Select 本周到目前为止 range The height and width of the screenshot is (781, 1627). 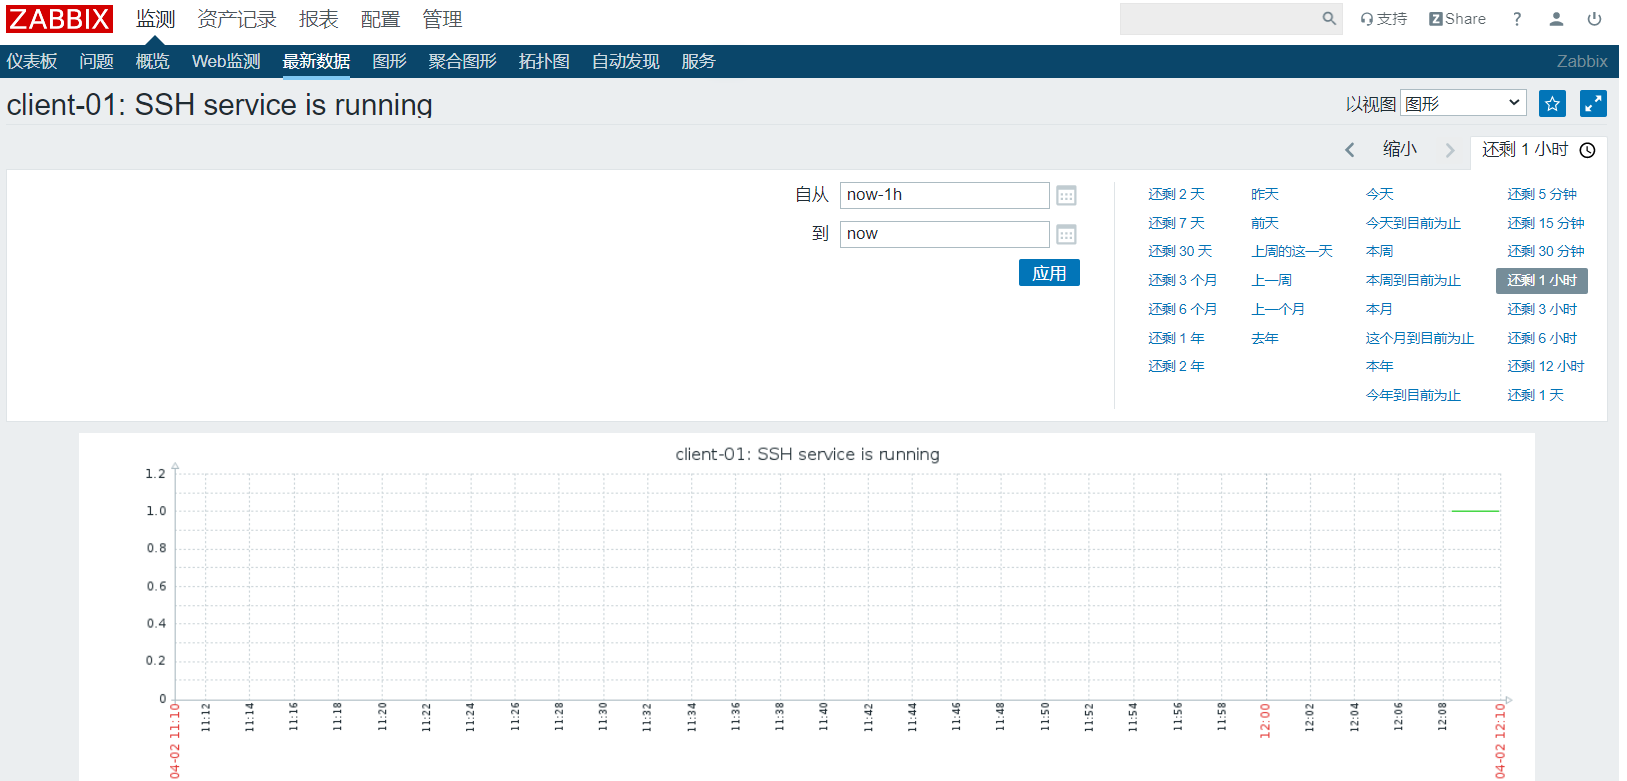[1413, 280]
